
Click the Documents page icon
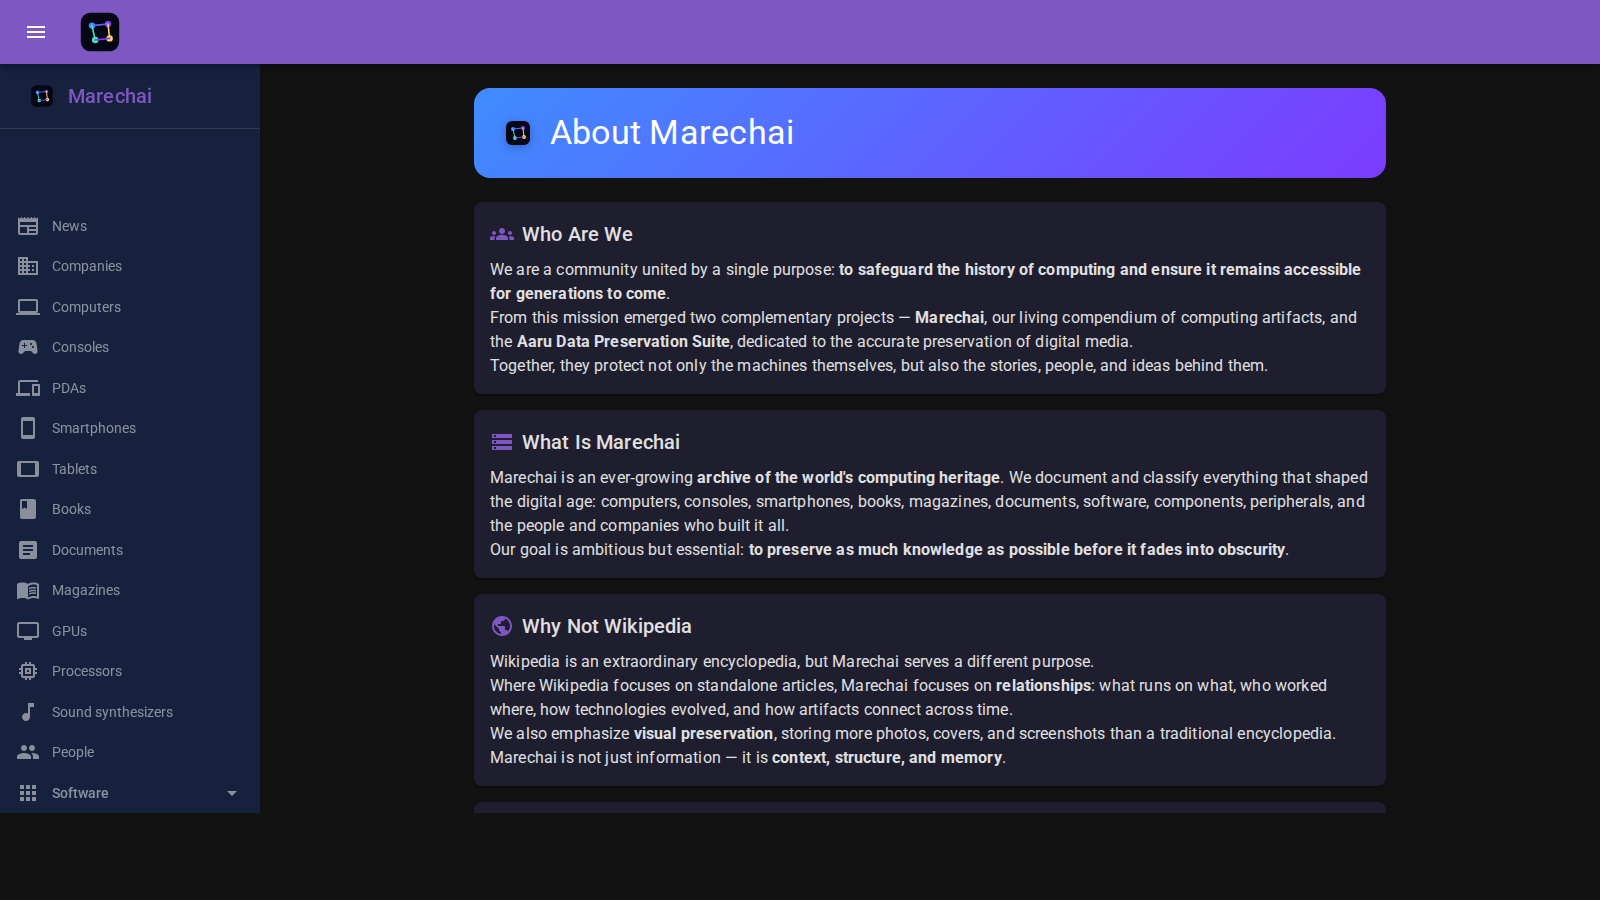tap(28, 550)
